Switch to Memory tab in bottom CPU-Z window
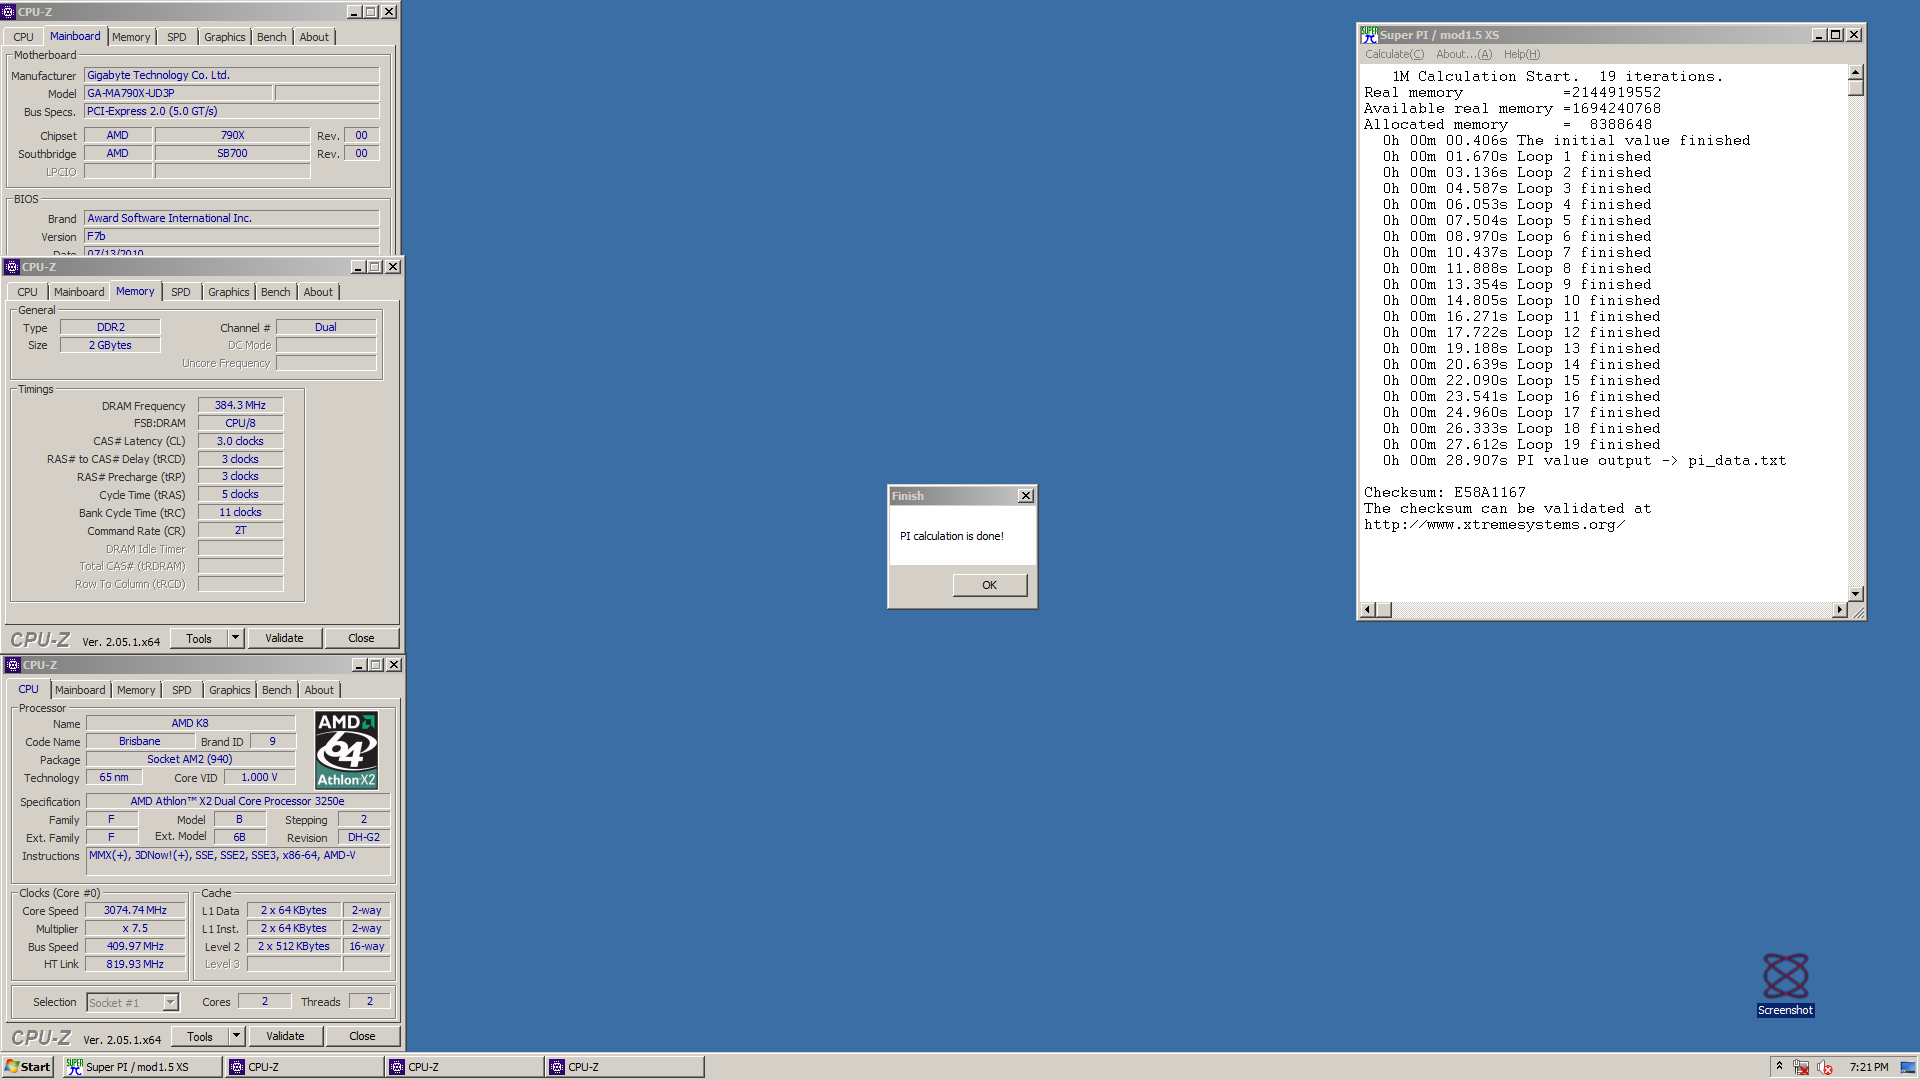The height and width of the screenshot is (1080, 1920). pos(136,690)
